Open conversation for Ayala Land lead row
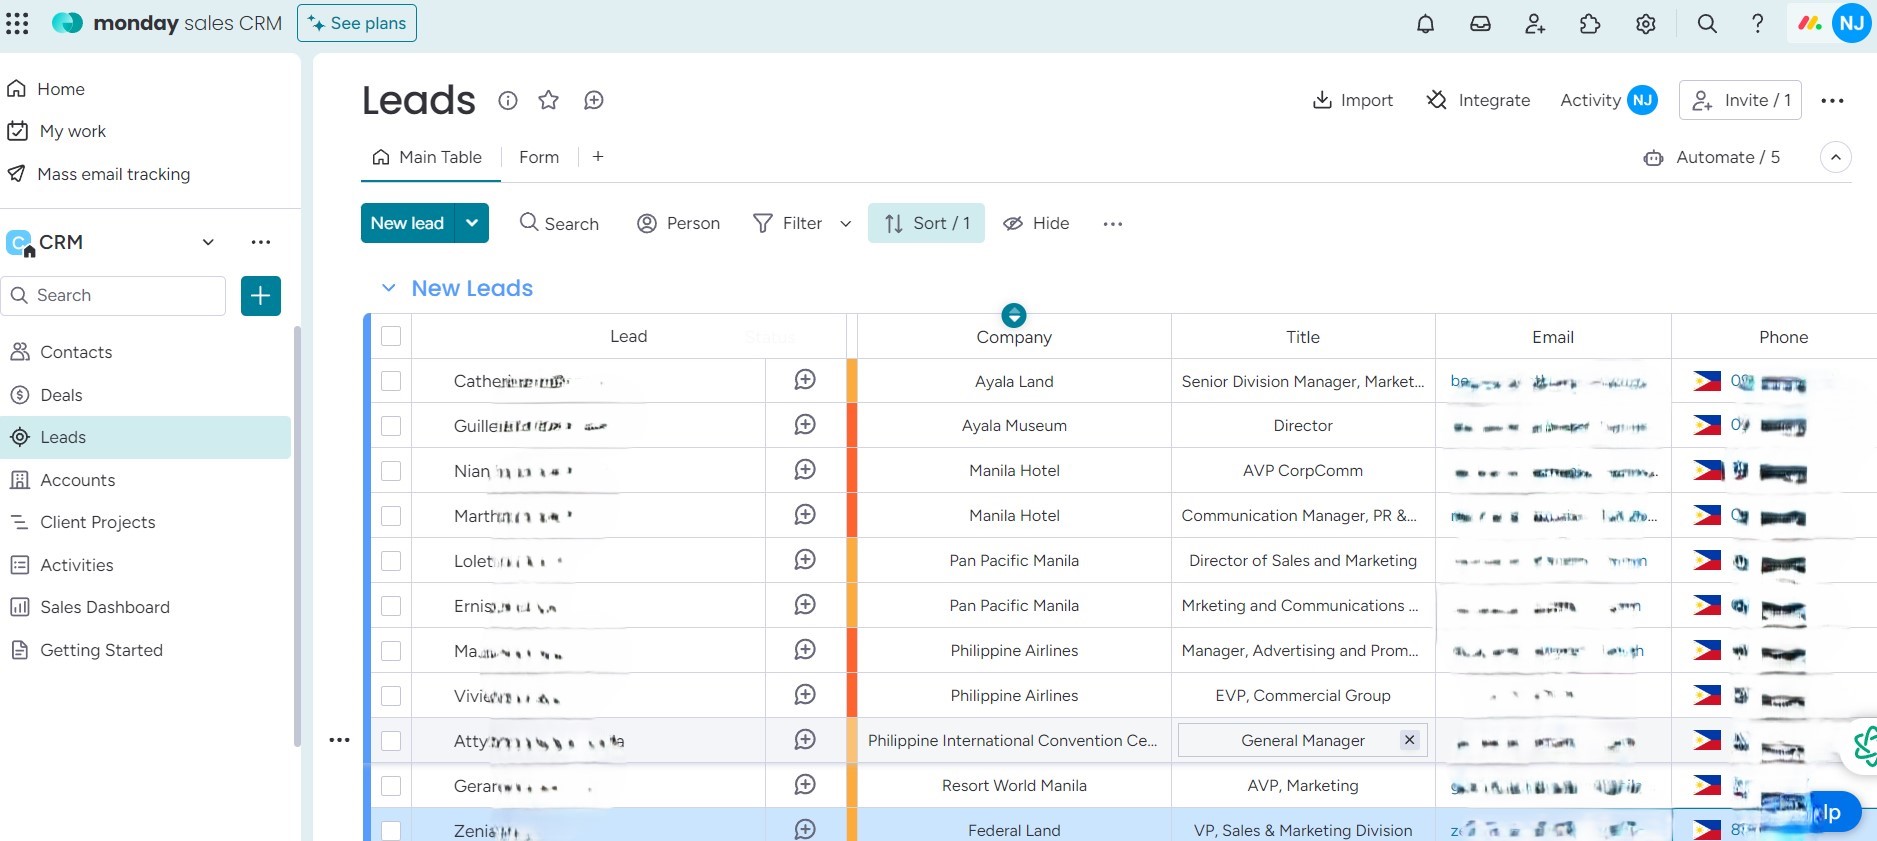This screenshot has height=841, width=1877. 805,380
